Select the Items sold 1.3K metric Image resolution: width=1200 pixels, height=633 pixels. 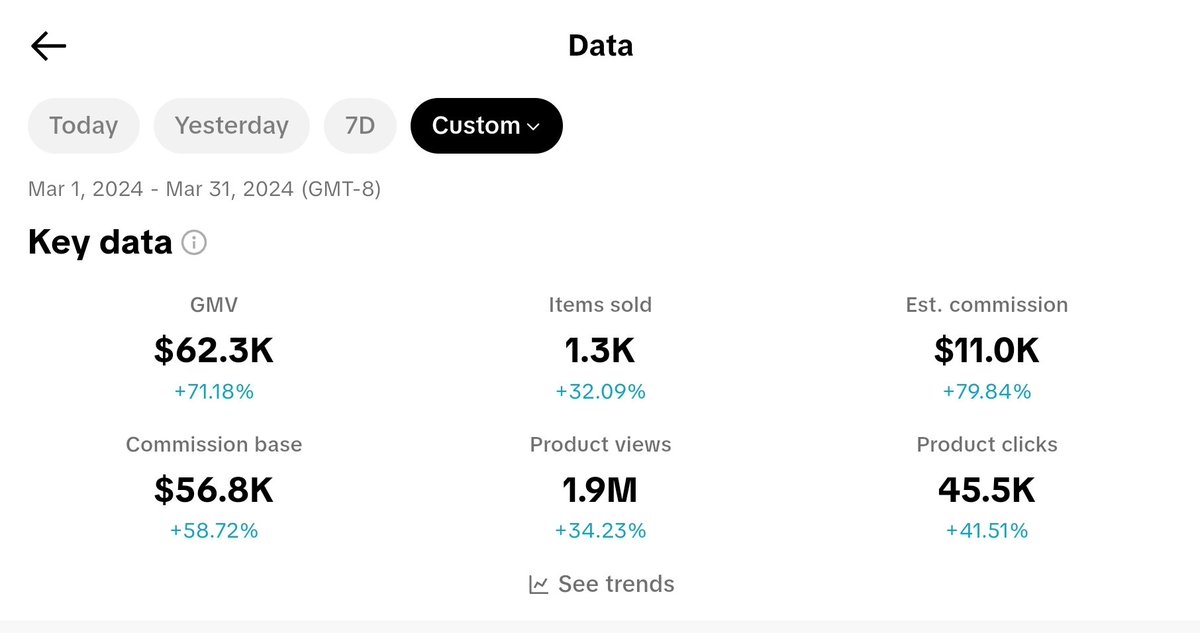tap(600, 348)
